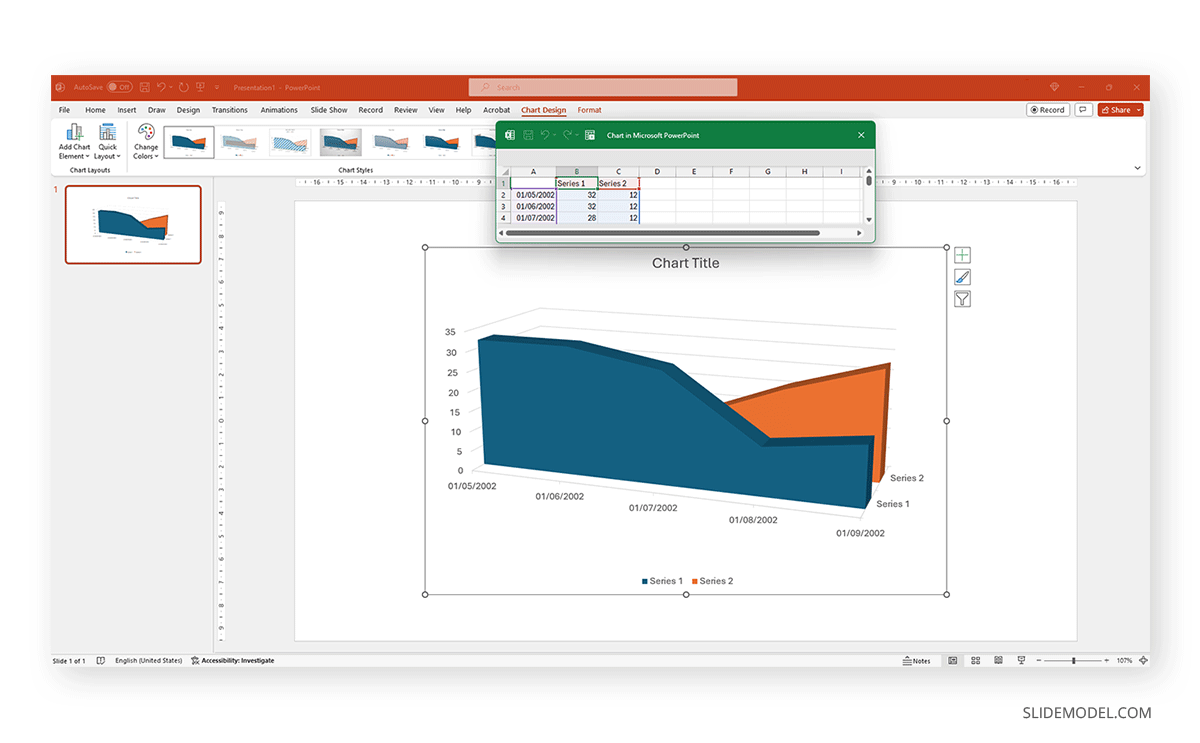The height and width of the screenshot is (743, 1200).
Task: Click Edit Data in Microsoft Excel icon
Action: (x=589, y=134)
